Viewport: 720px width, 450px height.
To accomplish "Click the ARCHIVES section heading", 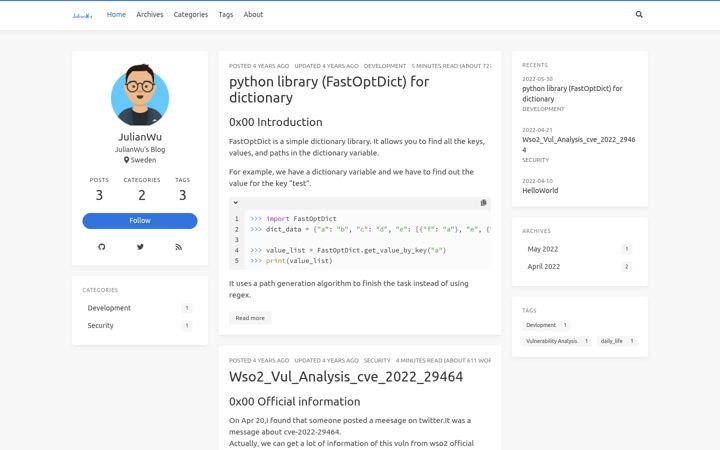I will pyautogui.click(x=536, y=231).
